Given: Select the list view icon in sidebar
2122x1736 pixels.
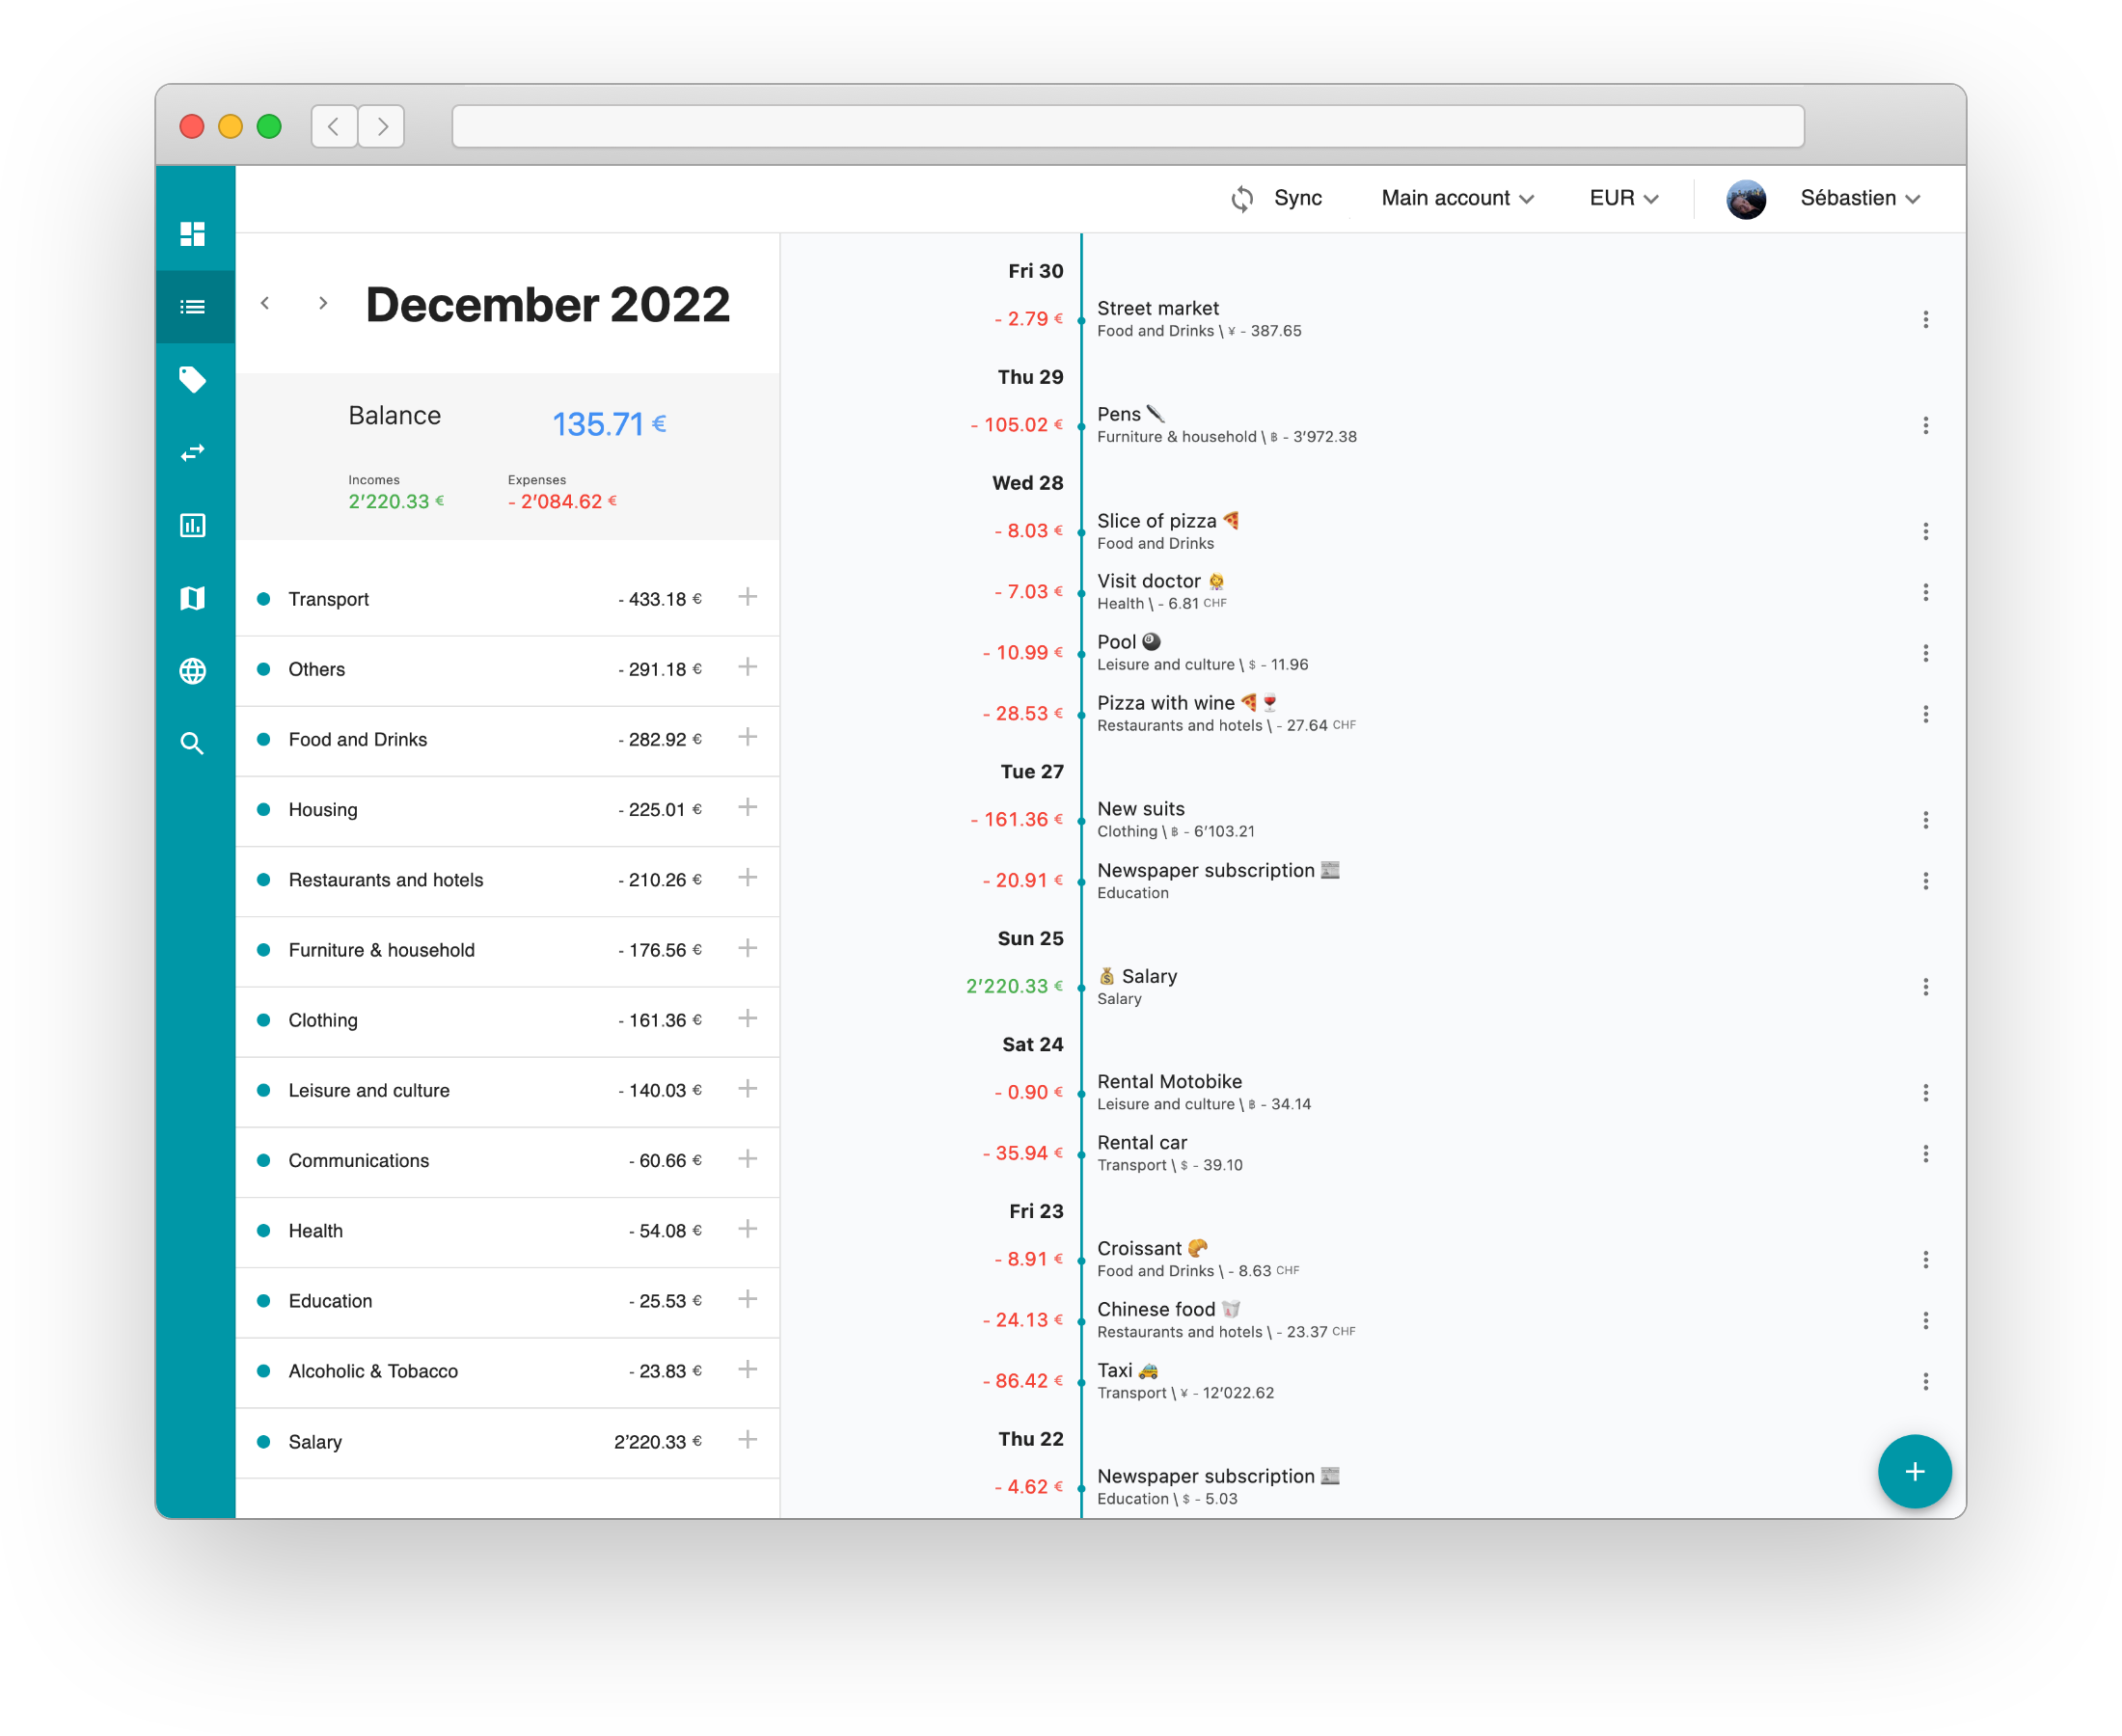Looking at the screenshot, I should click(194, 303).
